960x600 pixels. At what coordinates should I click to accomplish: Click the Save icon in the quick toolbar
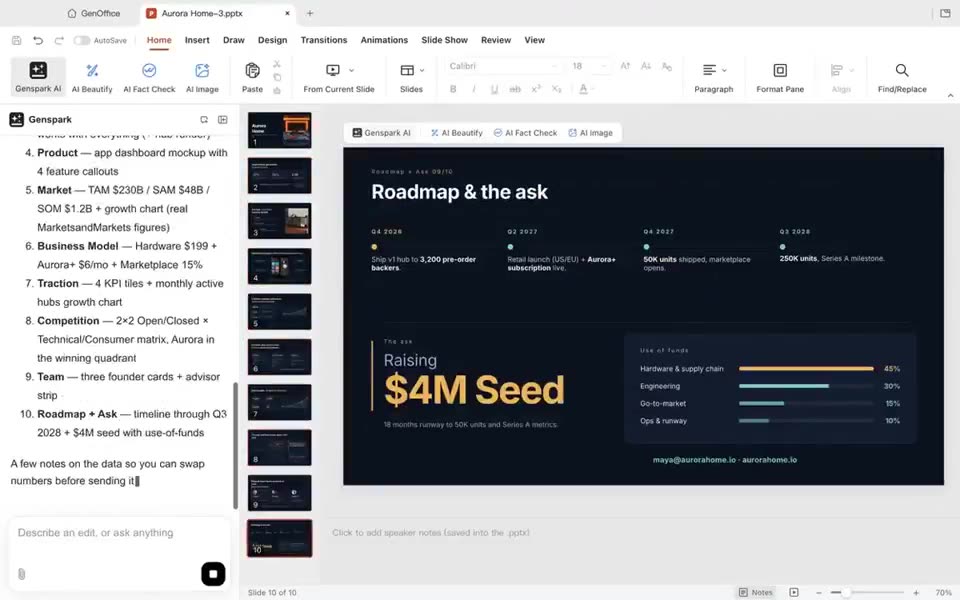17,40
